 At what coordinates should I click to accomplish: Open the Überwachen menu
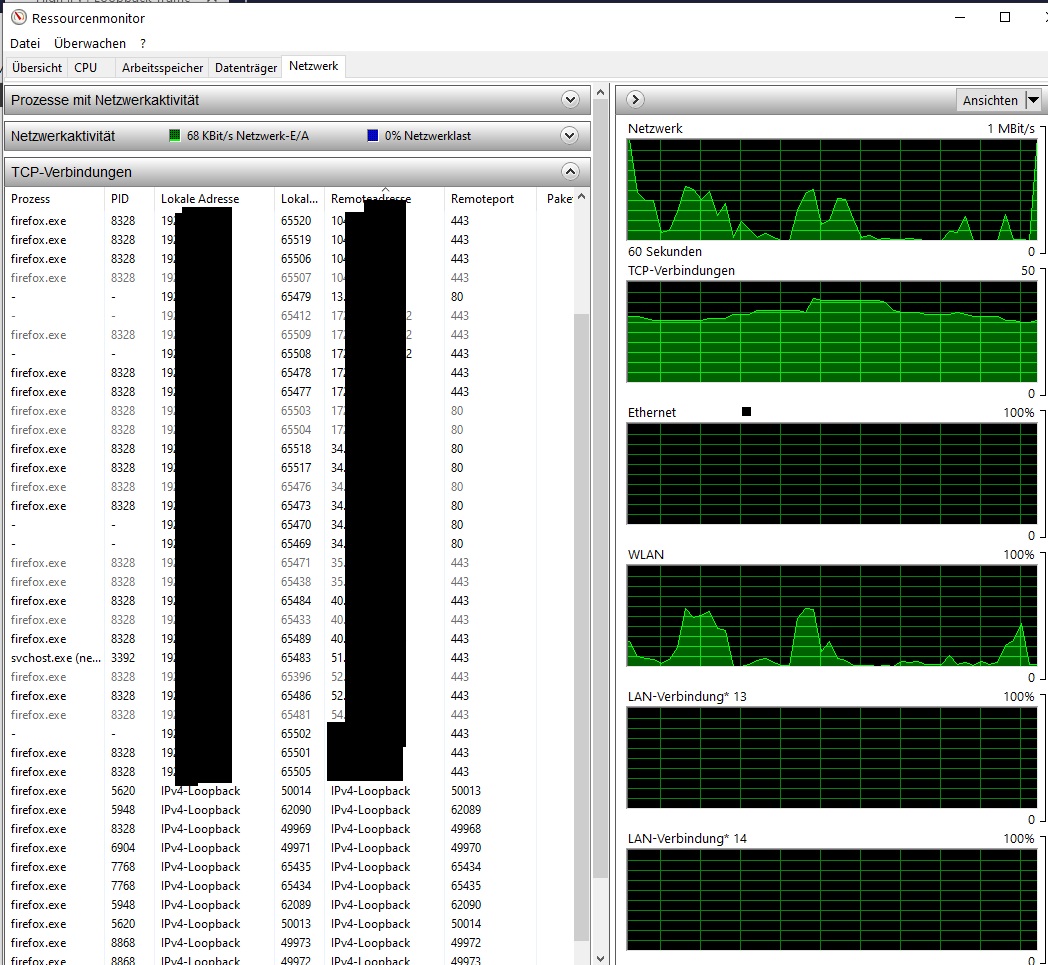point(90,43)
